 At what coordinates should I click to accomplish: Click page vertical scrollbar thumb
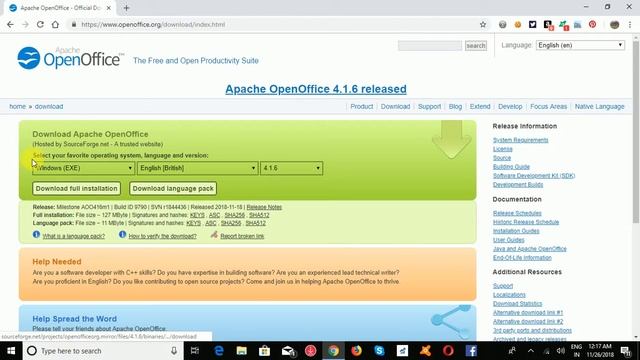tap(636, 131)
